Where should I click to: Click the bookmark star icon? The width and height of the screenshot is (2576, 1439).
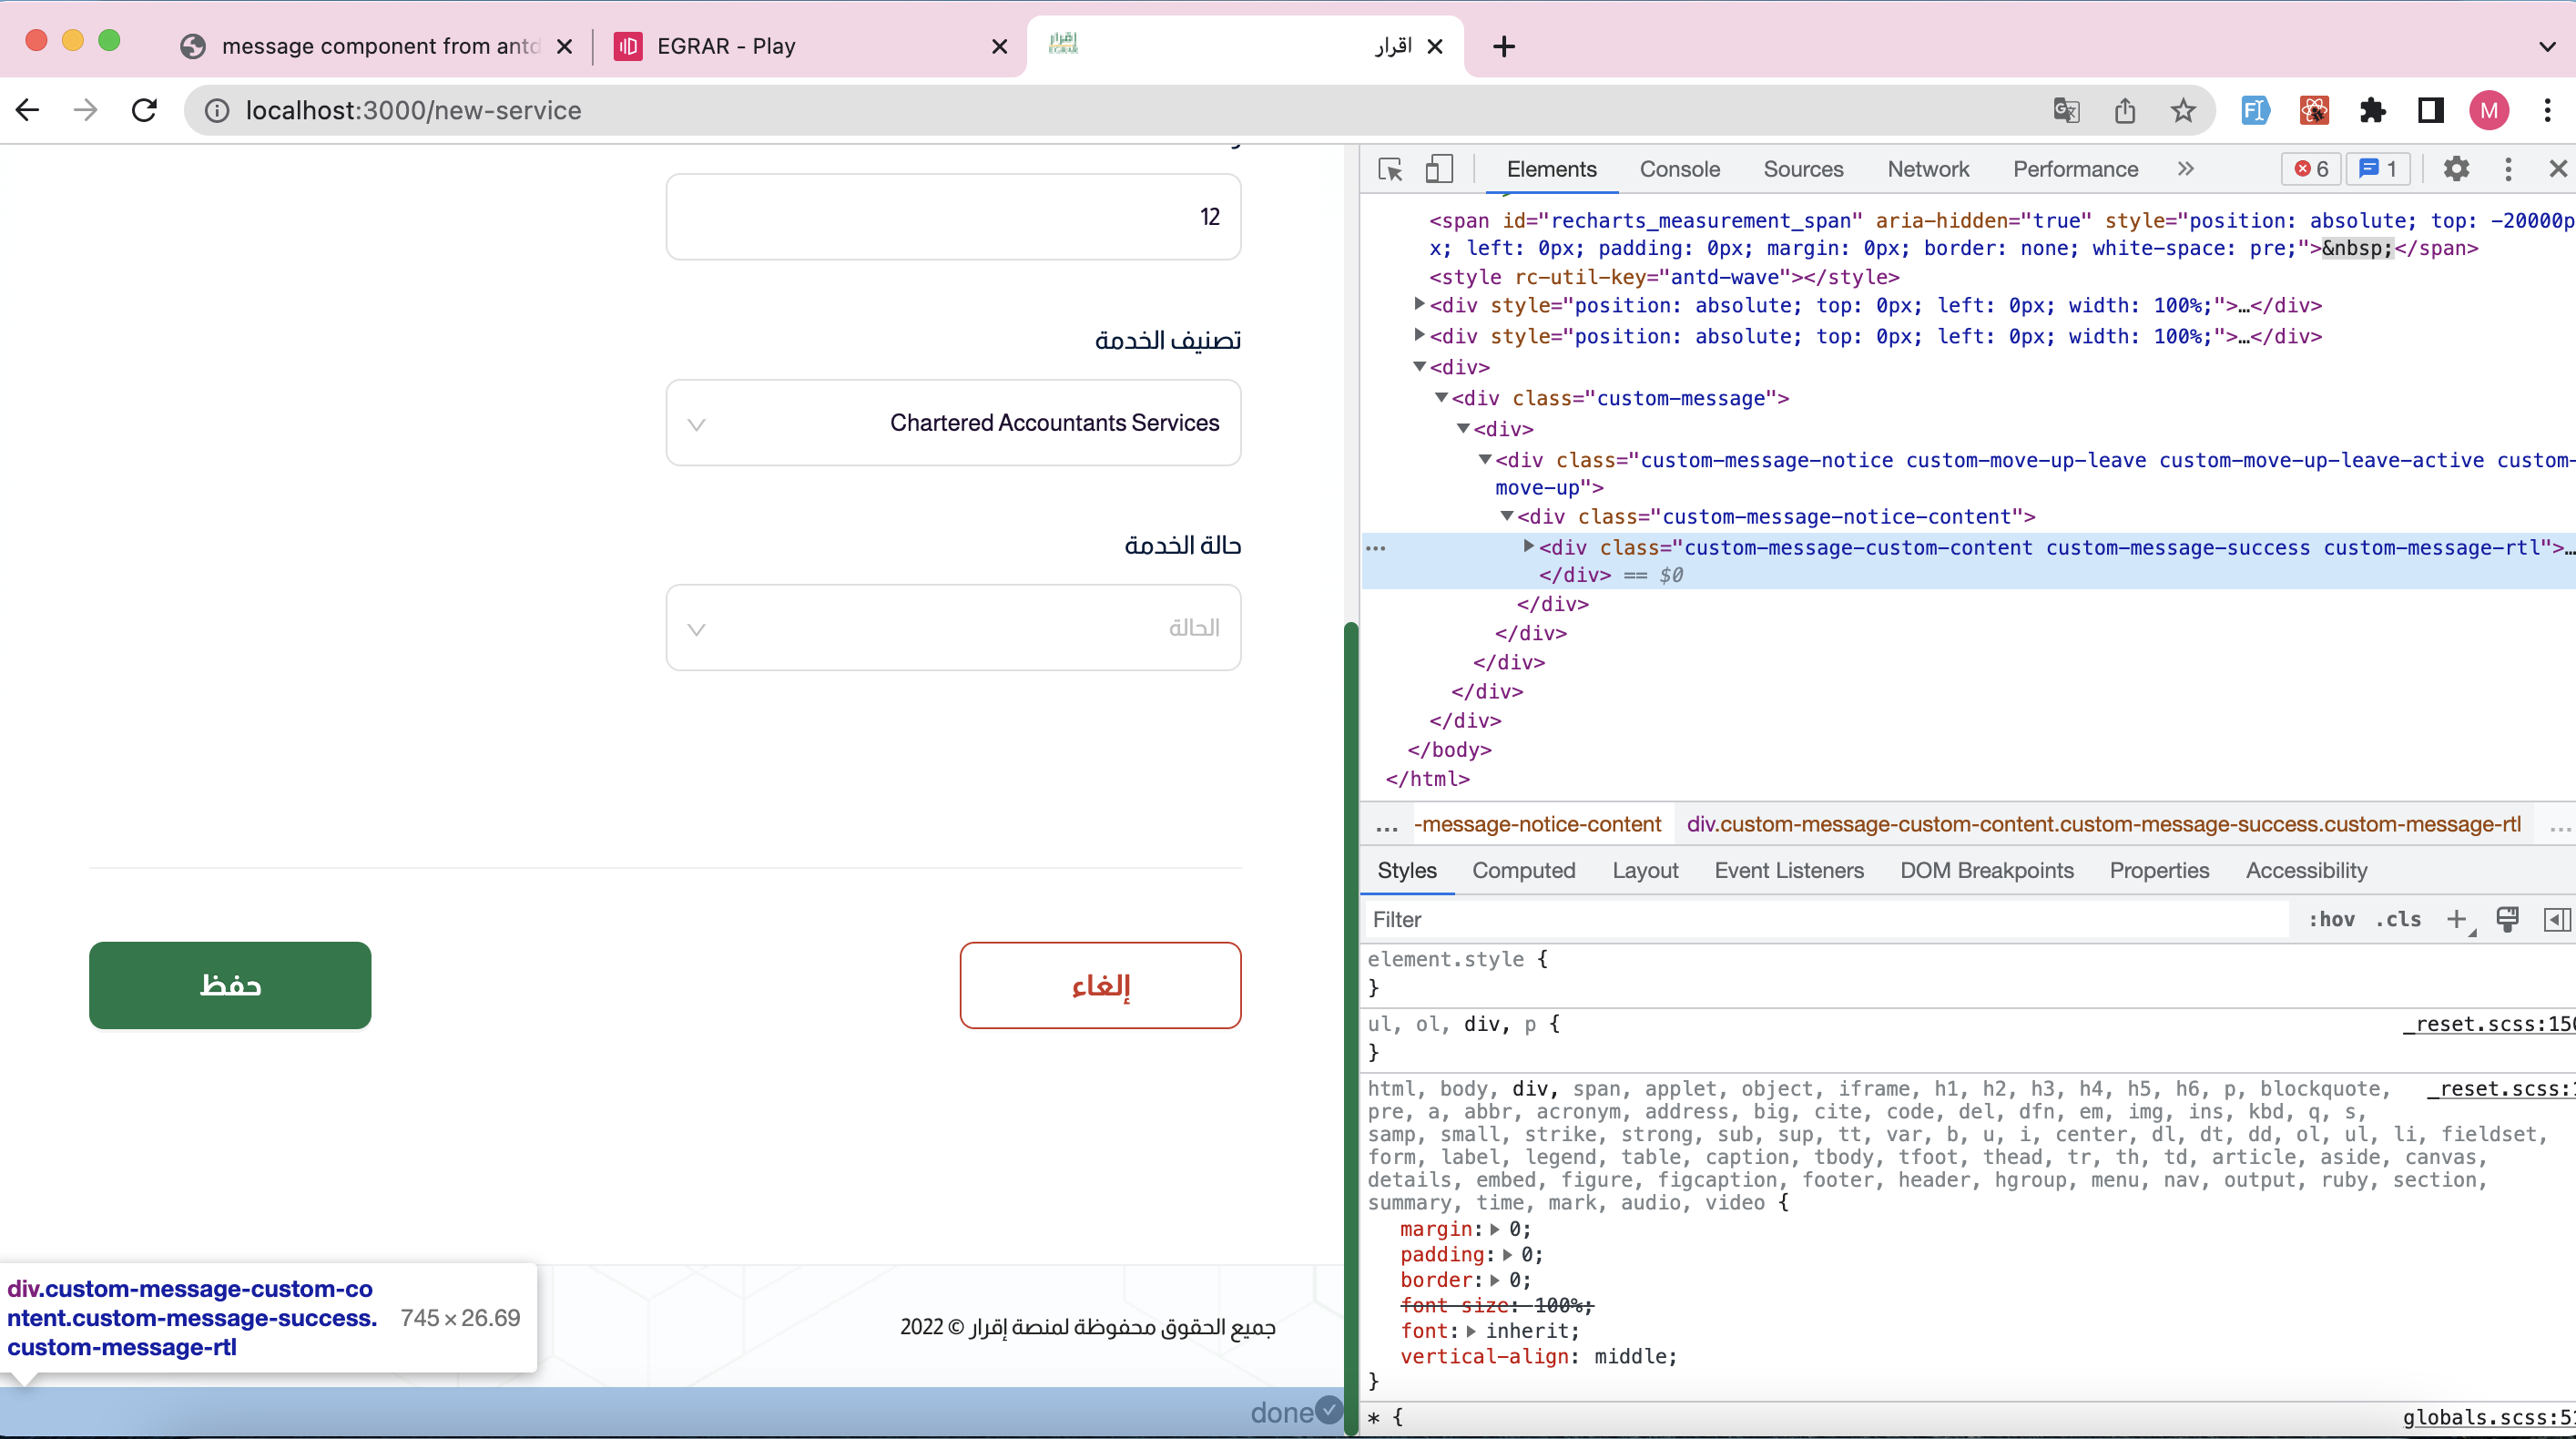tap(2183, 110)
